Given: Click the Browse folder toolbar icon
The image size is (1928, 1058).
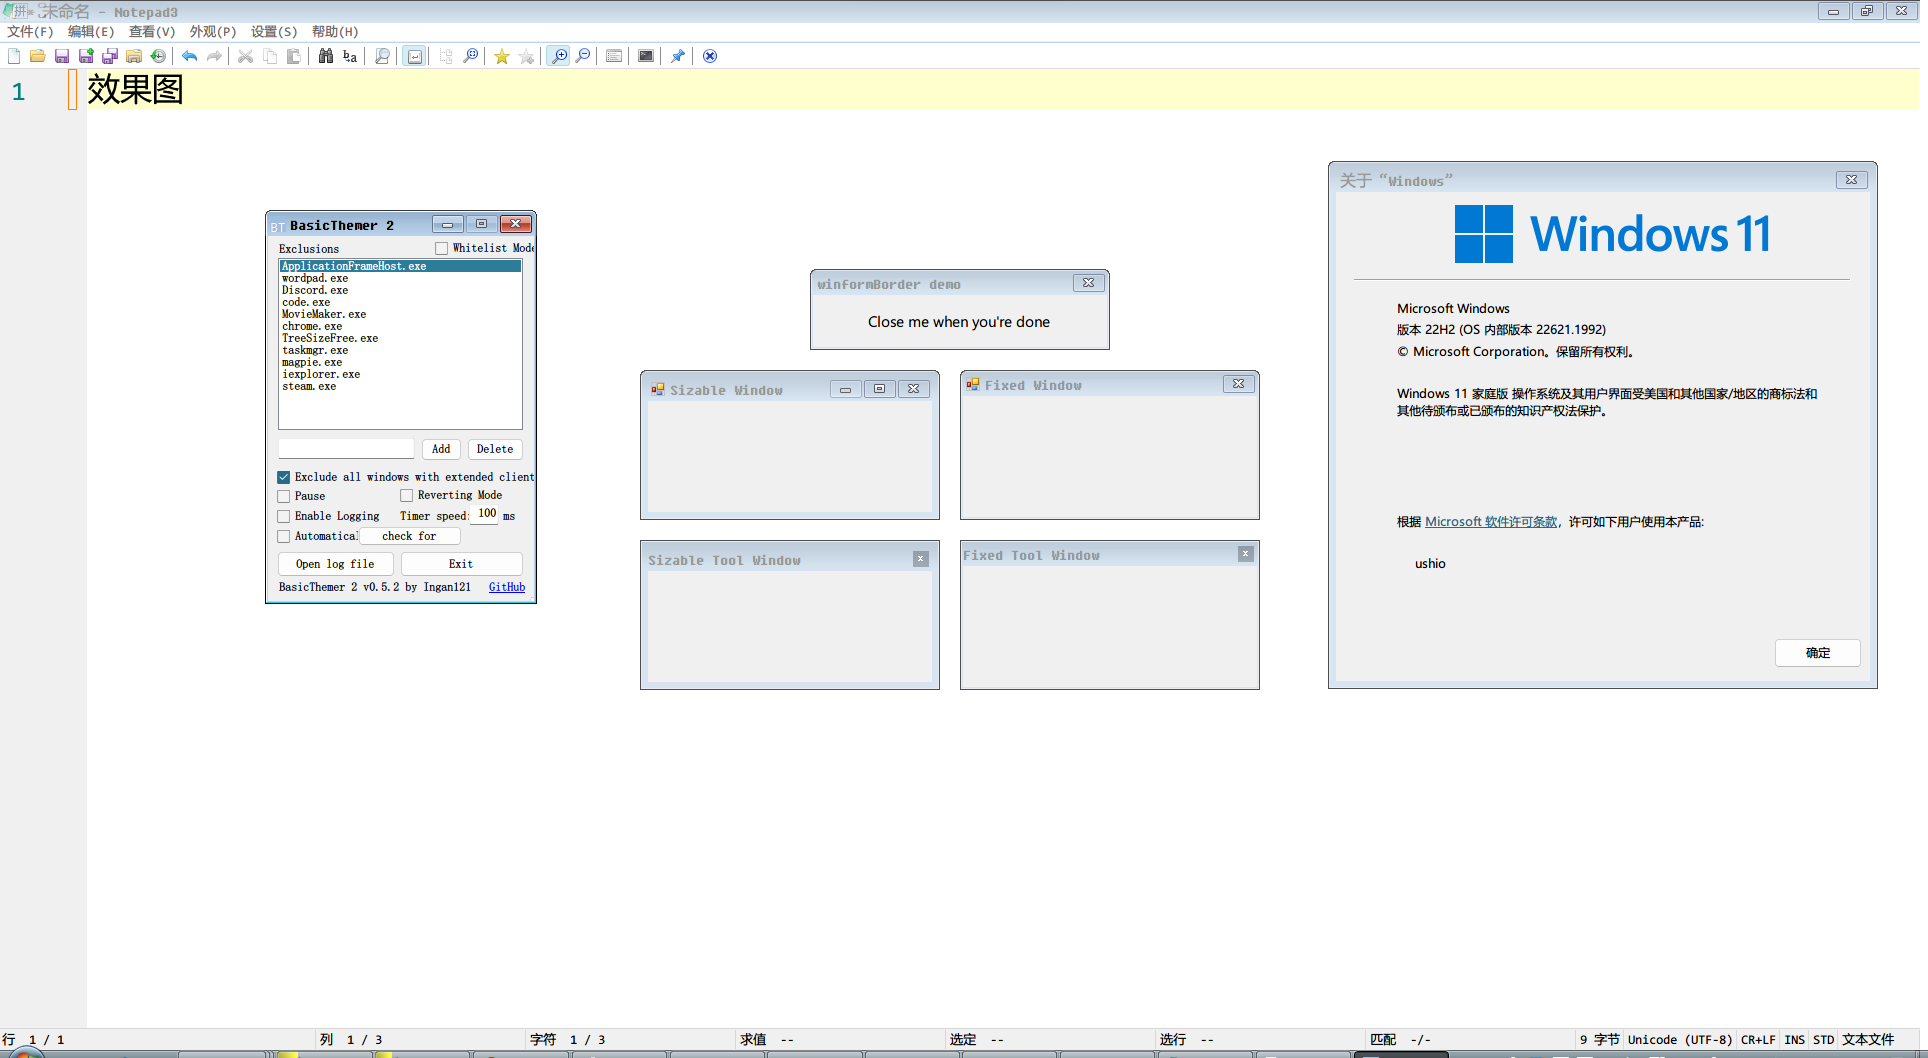Looking at the screenshot, I should click(x=134, y=56).
